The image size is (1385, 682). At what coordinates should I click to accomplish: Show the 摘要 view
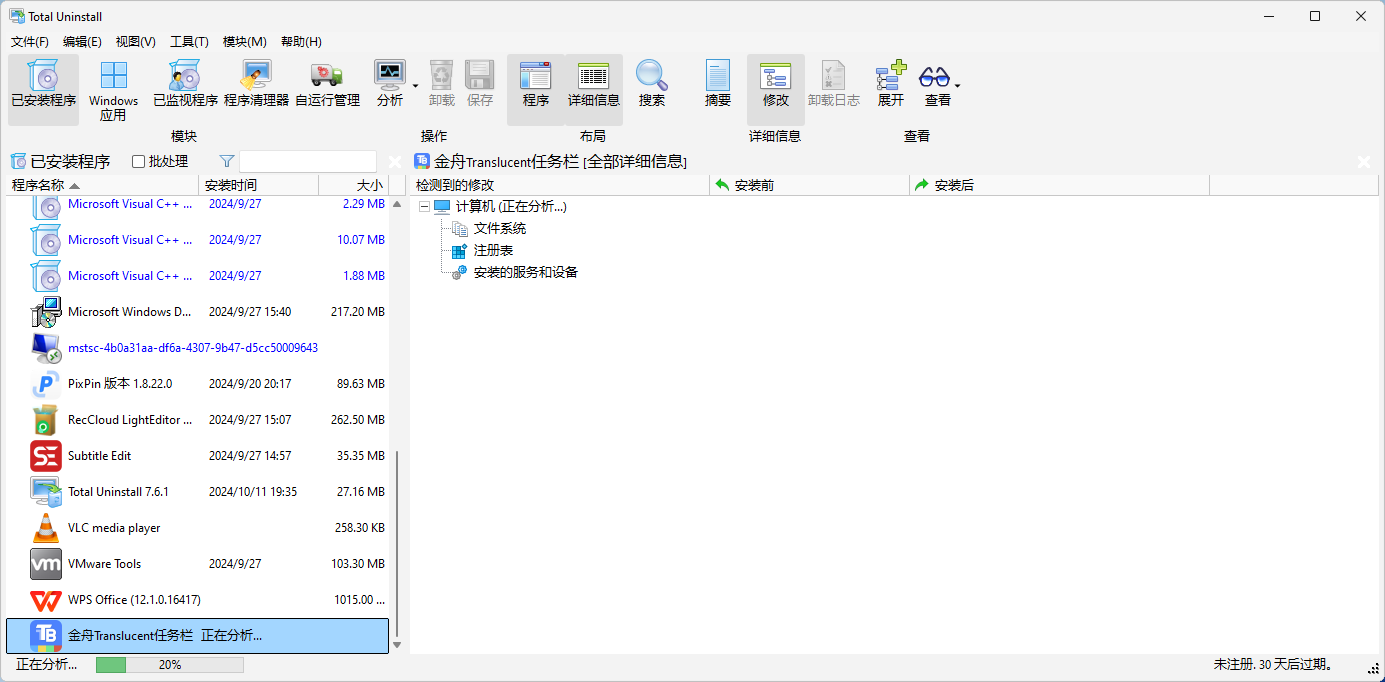coord(718,83)
